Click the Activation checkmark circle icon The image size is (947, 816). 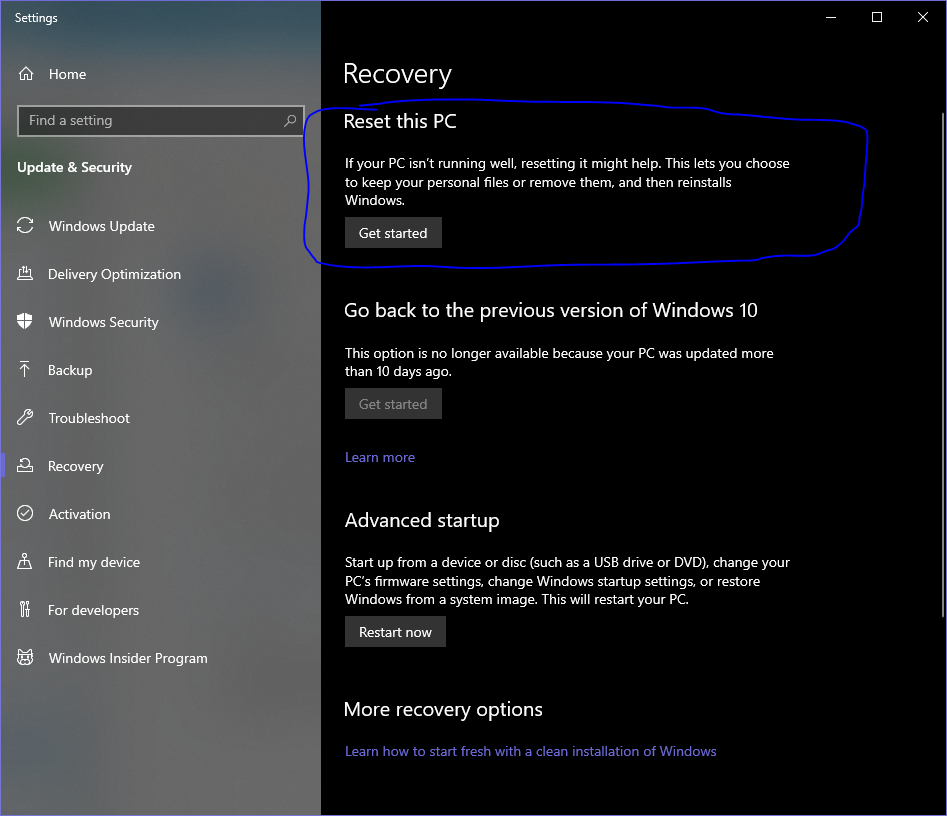coord(25,513)
